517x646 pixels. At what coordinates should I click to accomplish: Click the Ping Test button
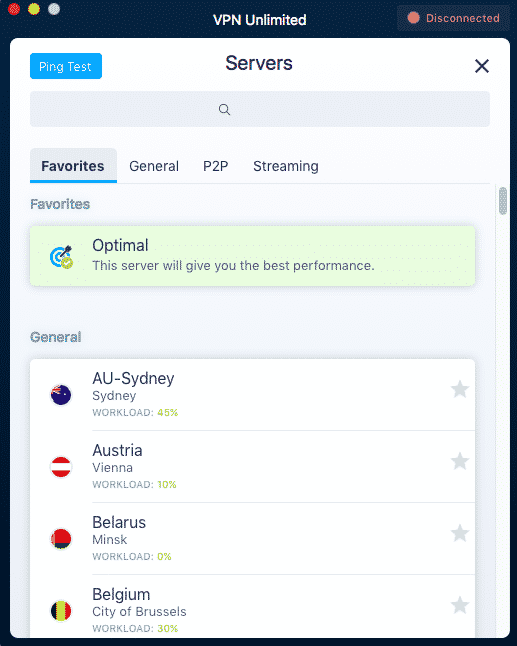click(66, 66)
